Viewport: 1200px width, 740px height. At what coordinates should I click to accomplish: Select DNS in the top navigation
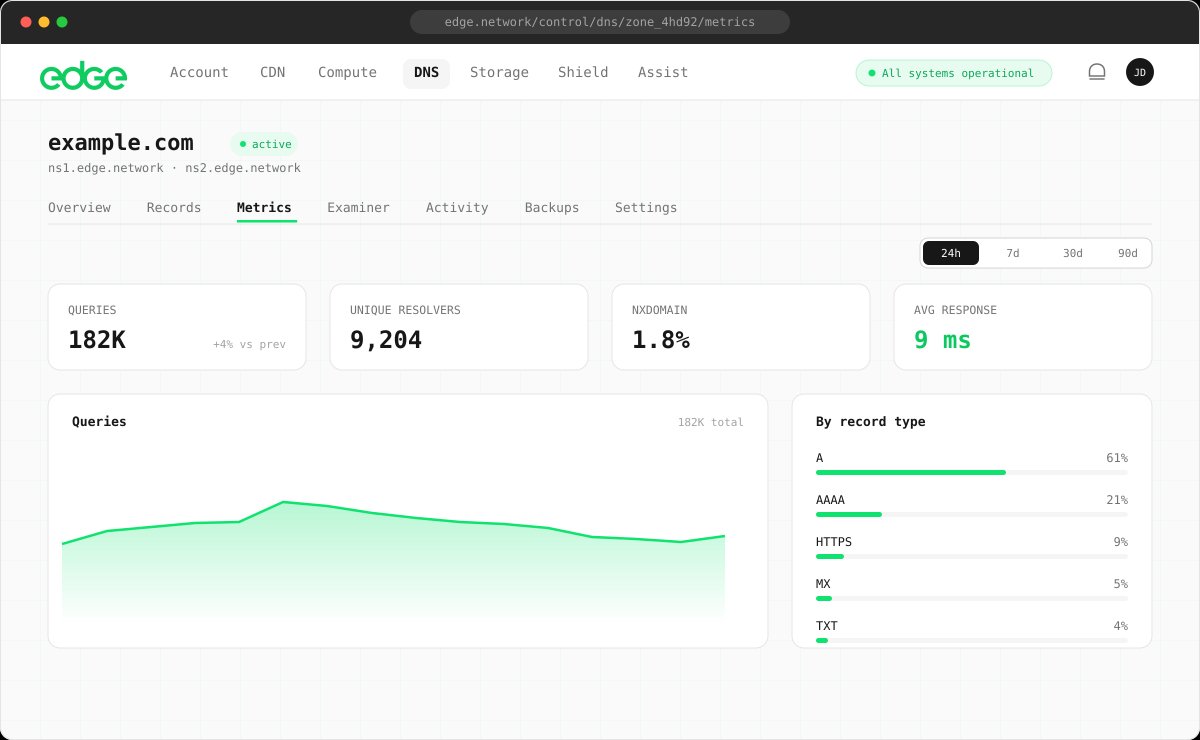click(426, 73)
